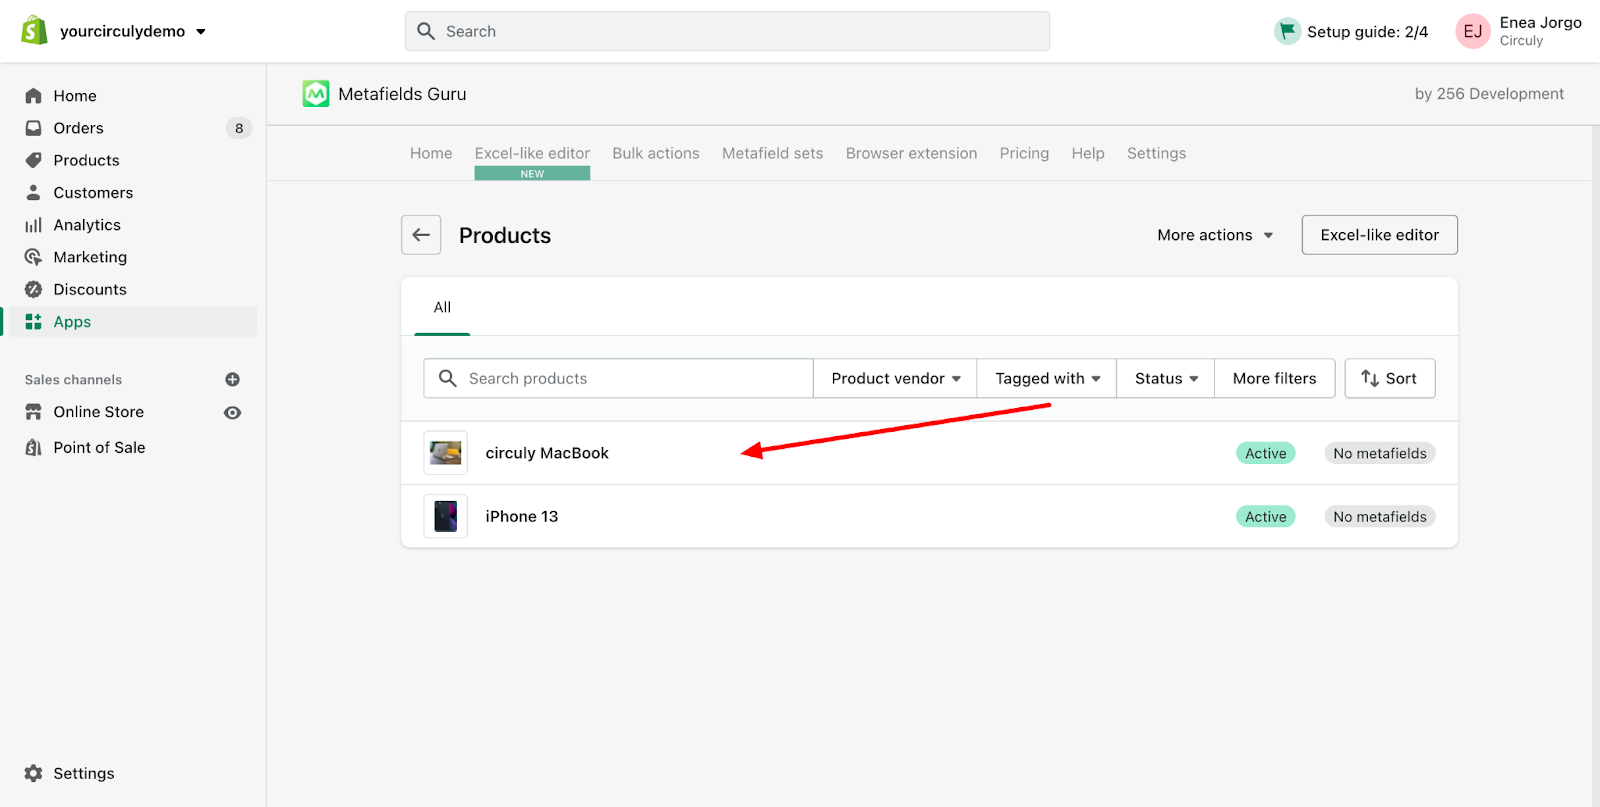Open Setup guide: 2/4
The image size is (1600, 807).
pyautogui.click(x=1352, y=31)
